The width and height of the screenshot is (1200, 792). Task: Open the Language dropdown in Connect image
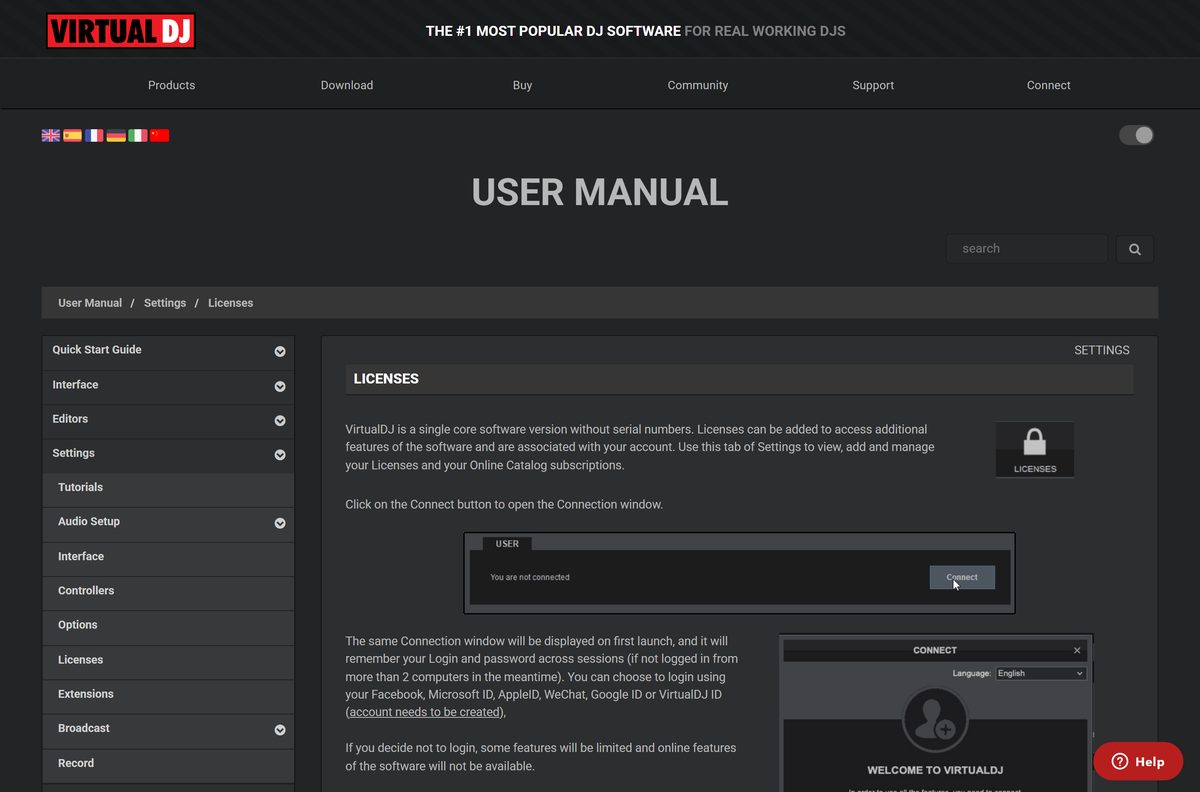pyautogui.click(x=1040, y=673)
